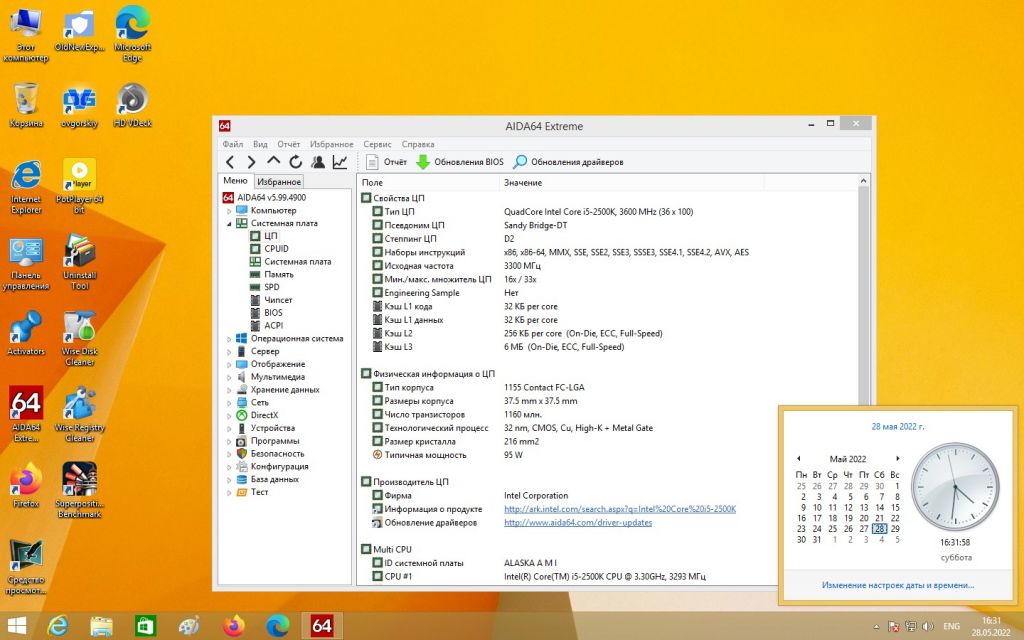
Task: Select CPUID in the tree
Action: 276,249
